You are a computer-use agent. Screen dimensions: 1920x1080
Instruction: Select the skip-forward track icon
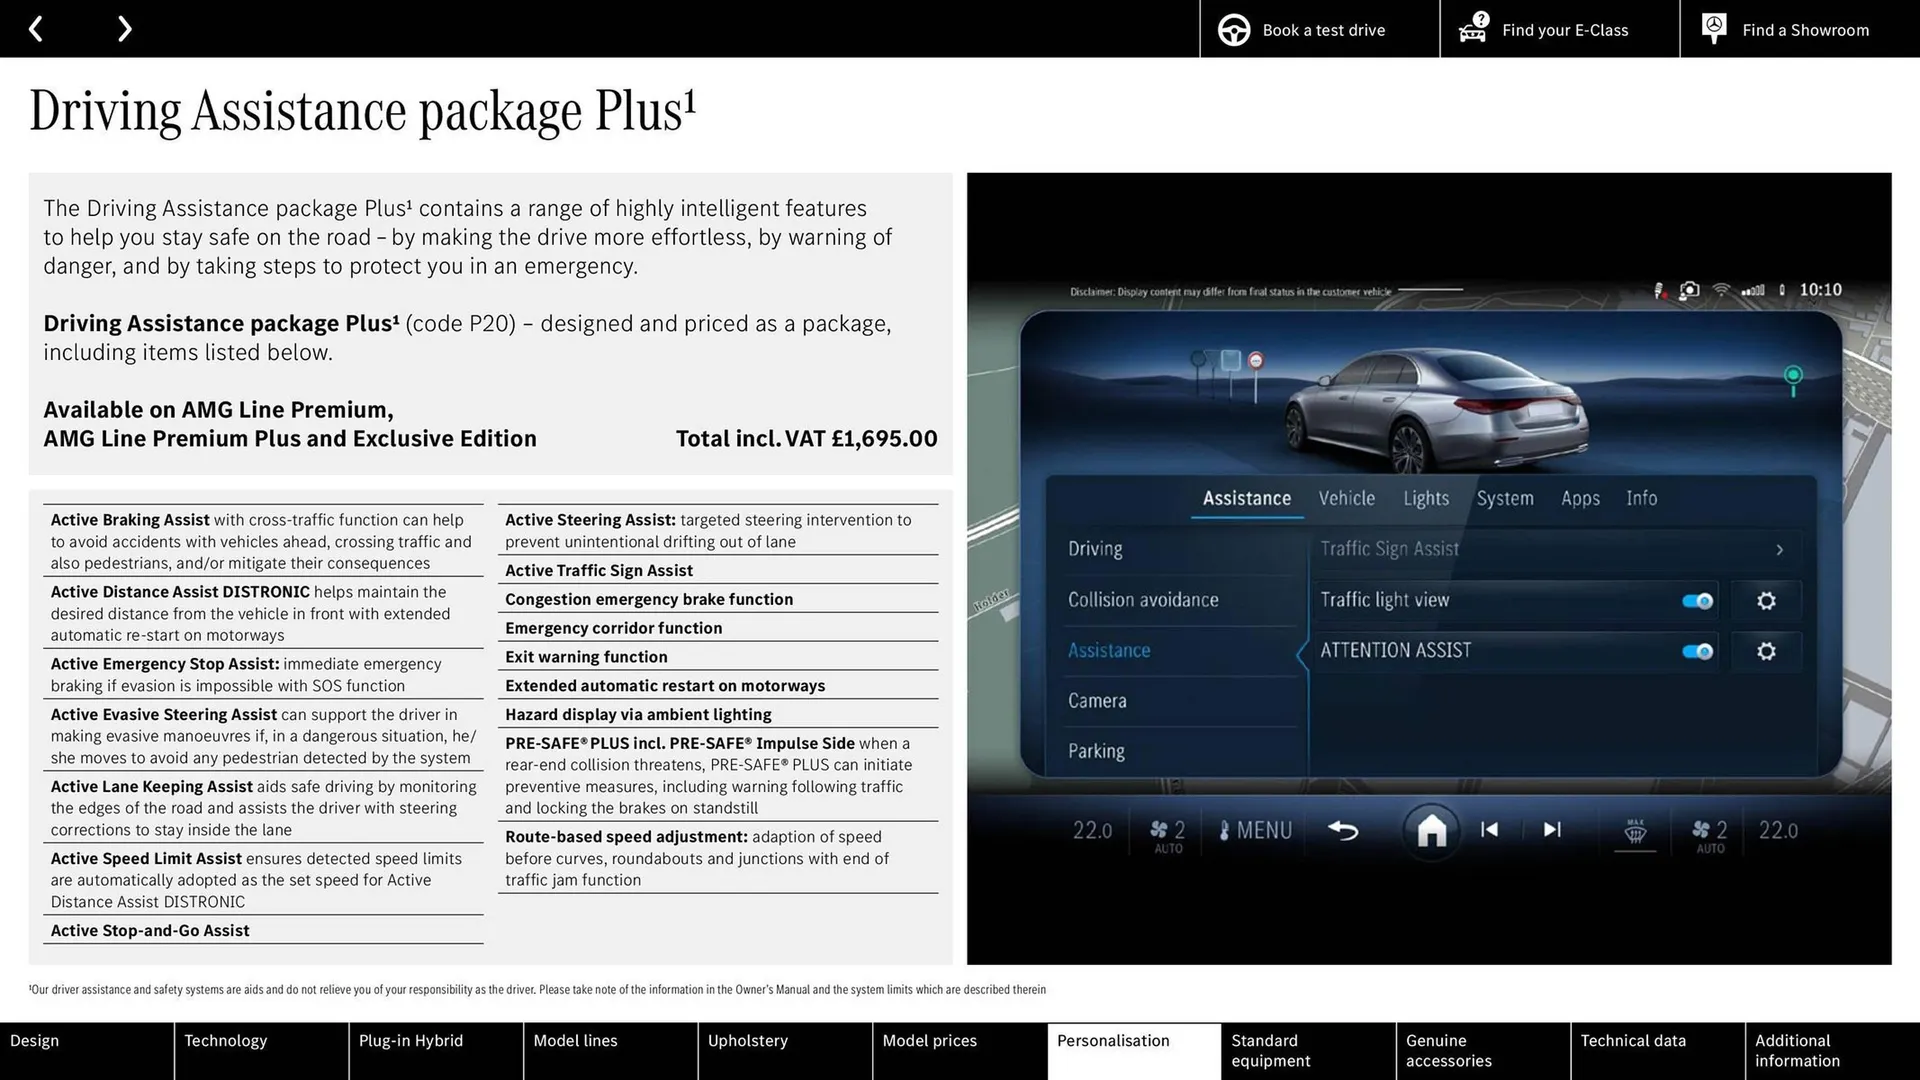coord(1552,832)
